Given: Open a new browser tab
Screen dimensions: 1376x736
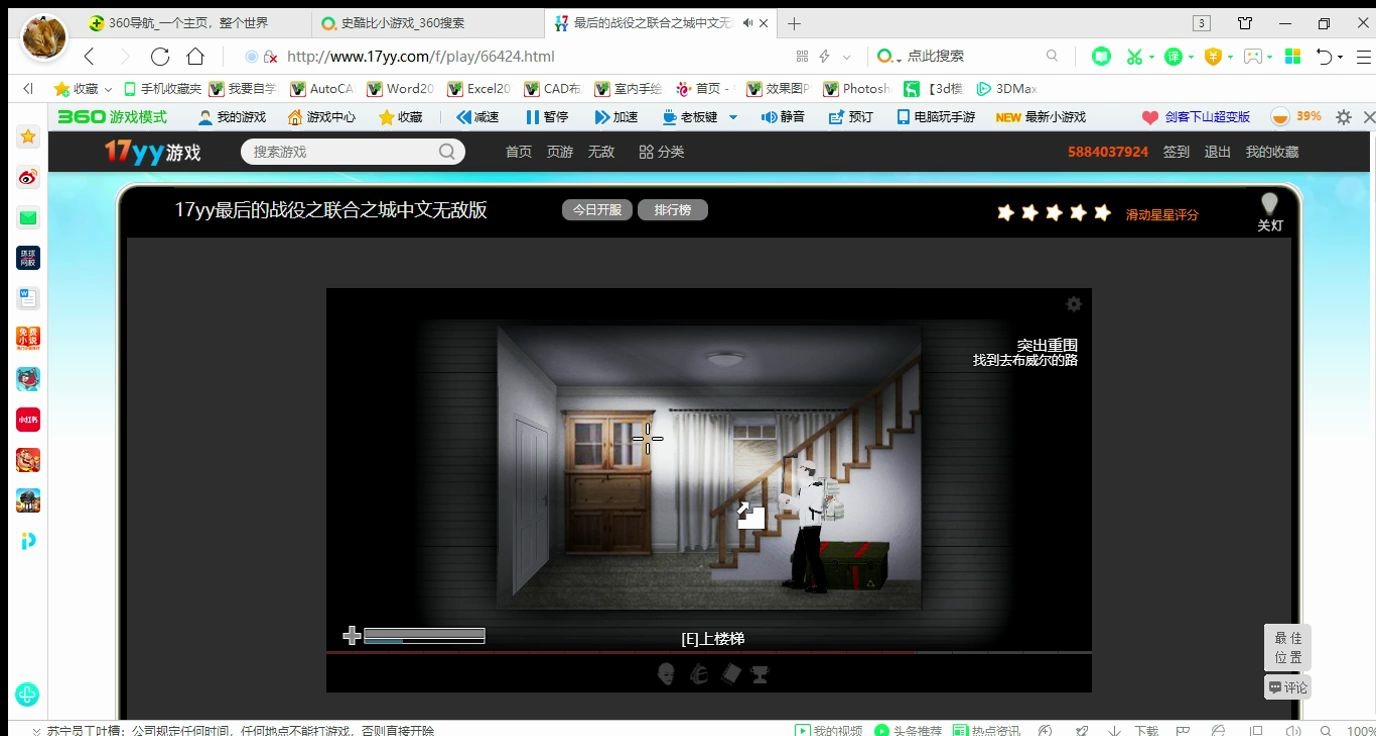Looking at the screenshot, I should pos(794,23).
